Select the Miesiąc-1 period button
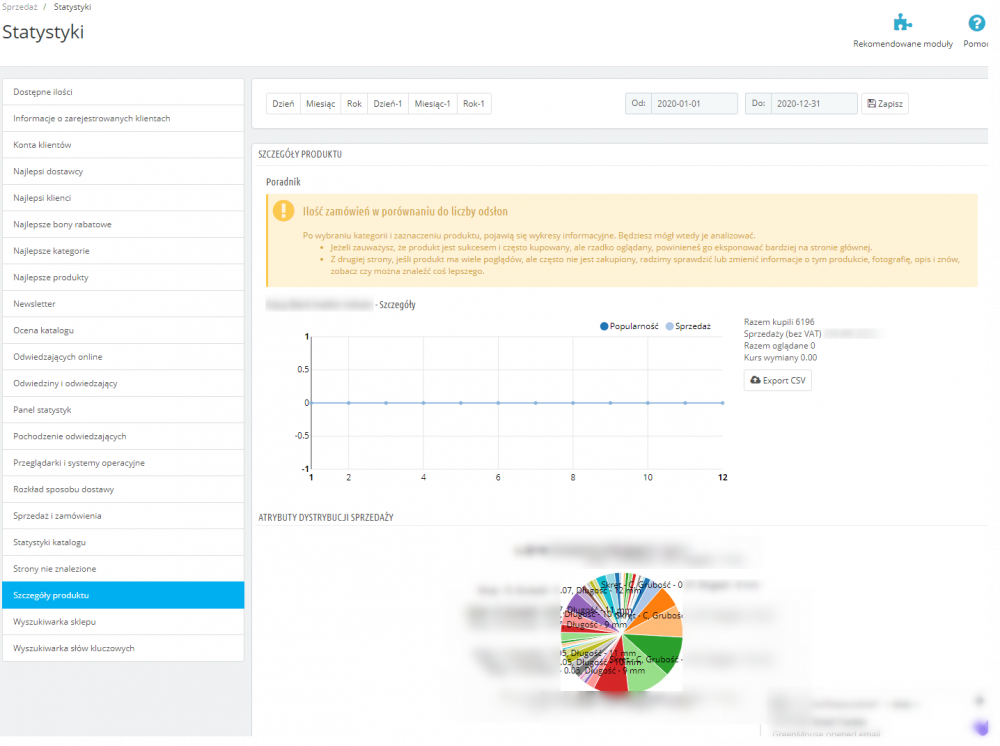This screenshot has width=1000, height=746. tap(432, 103)
